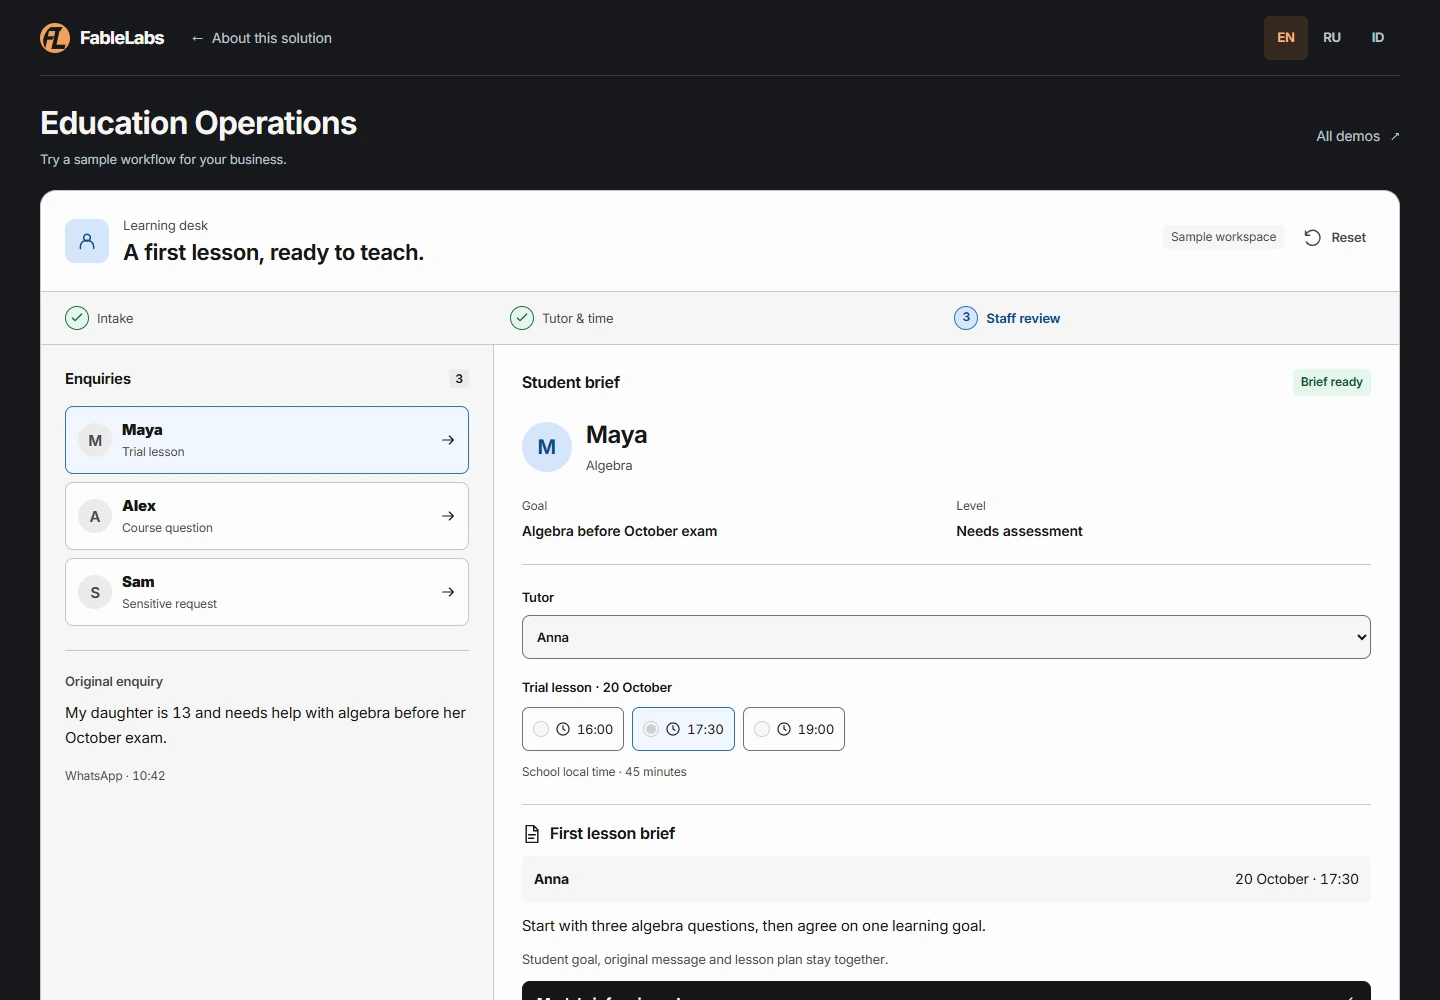Click the FableLabs logo icon
This screenshot has width=1440, height=1000.
[x=55, y=38]
